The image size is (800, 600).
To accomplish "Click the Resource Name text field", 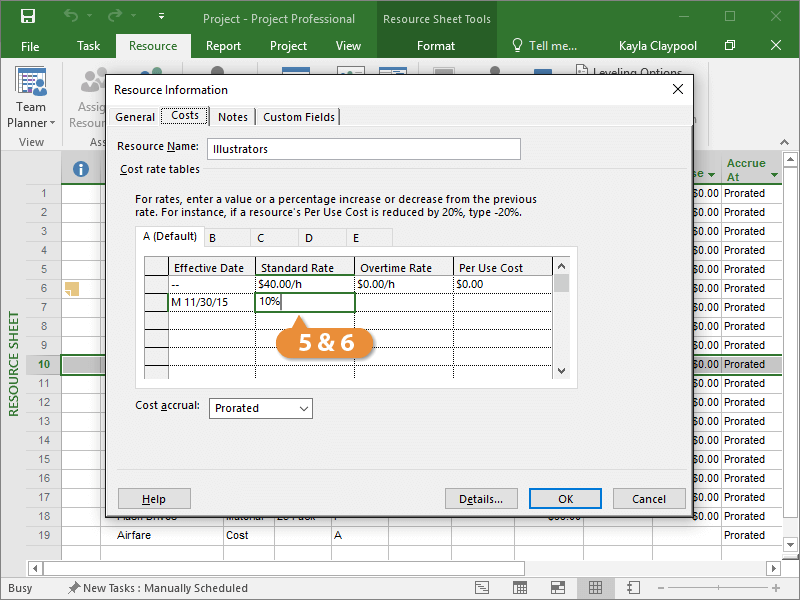I will [364, 149].
